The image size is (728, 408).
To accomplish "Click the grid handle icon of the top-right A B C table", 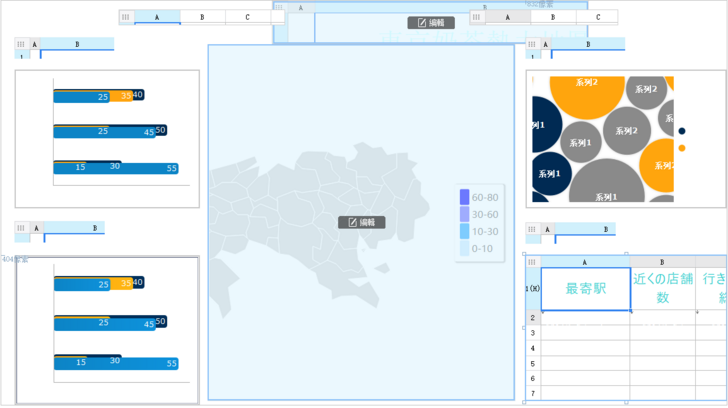I will [x=477, y=17].
